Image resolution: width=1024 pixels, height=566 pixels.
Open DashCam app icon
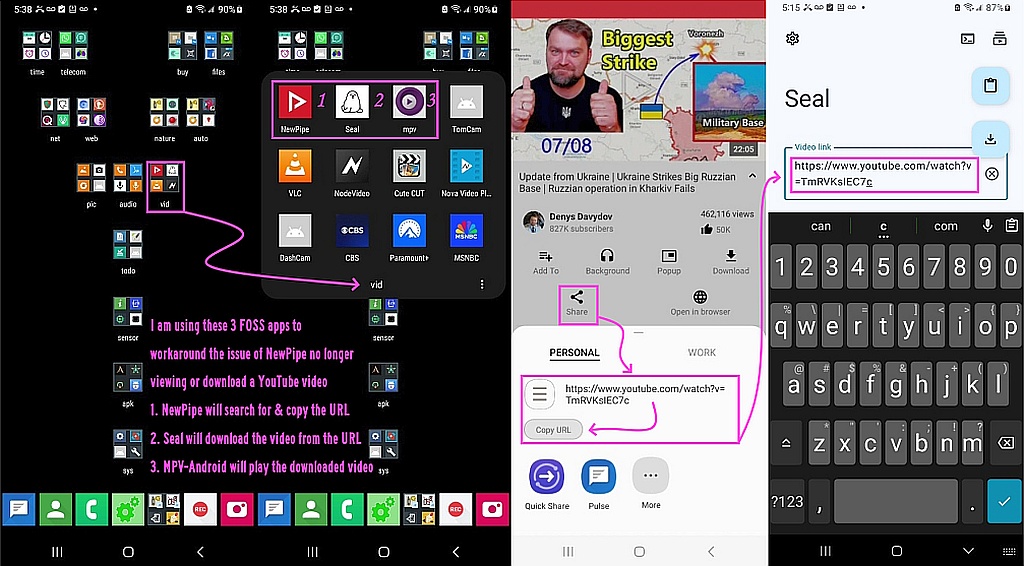pyautogui.click(x=295, y=230)
